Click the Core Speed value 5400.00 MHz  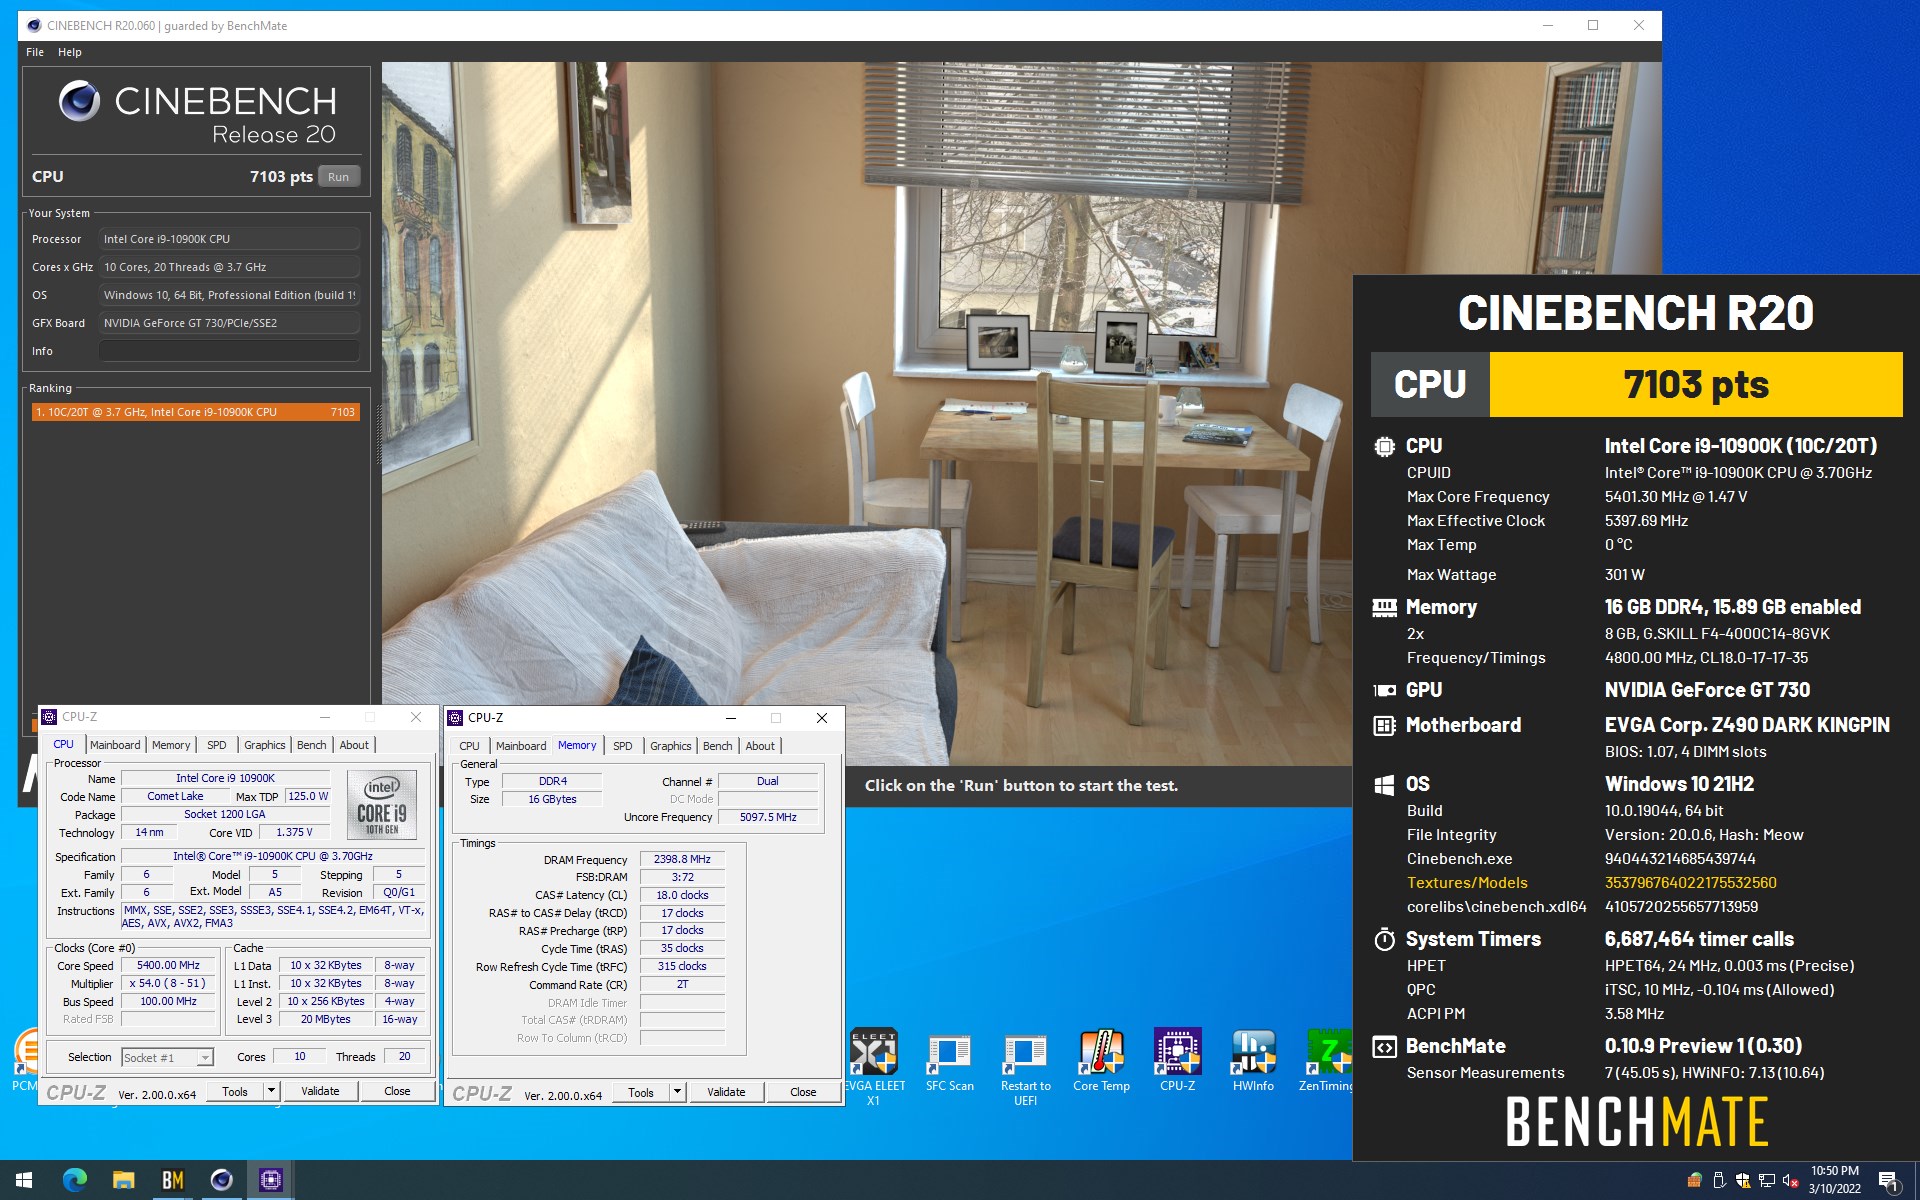(x=168, y=966)
